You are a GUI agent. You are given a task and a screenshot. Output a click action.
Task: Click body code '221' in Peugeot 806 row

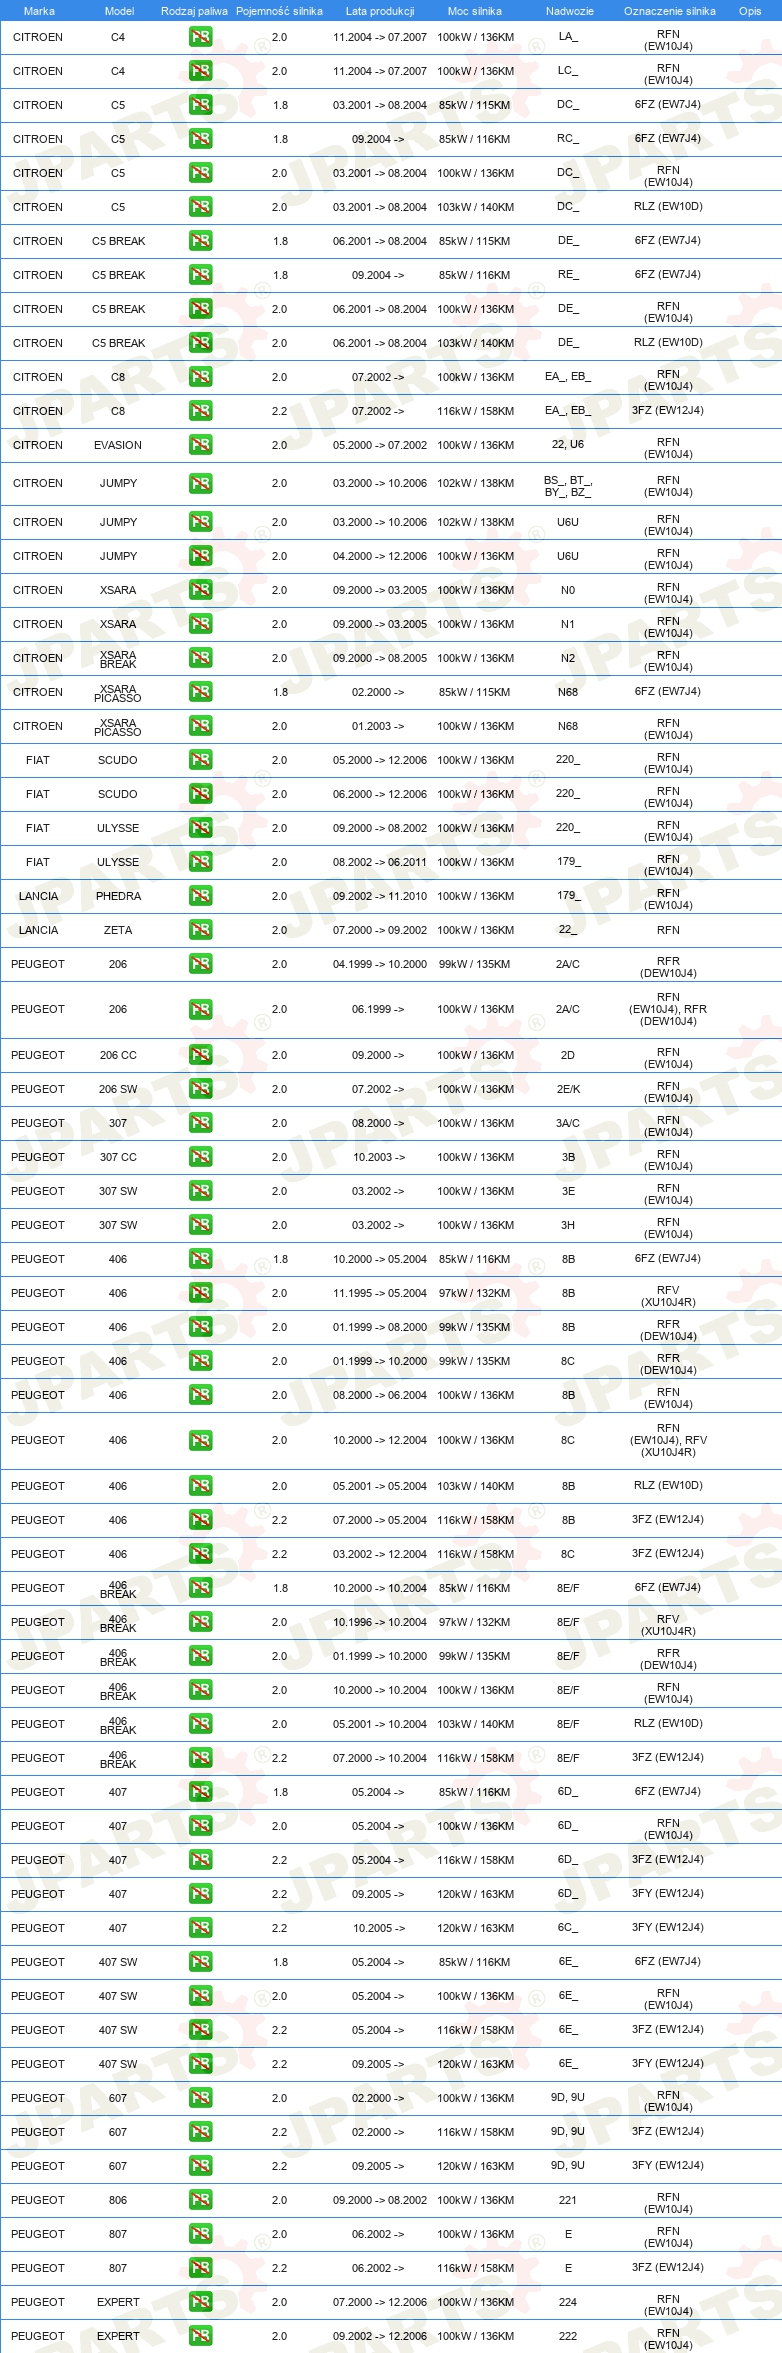pos(568,2200)
